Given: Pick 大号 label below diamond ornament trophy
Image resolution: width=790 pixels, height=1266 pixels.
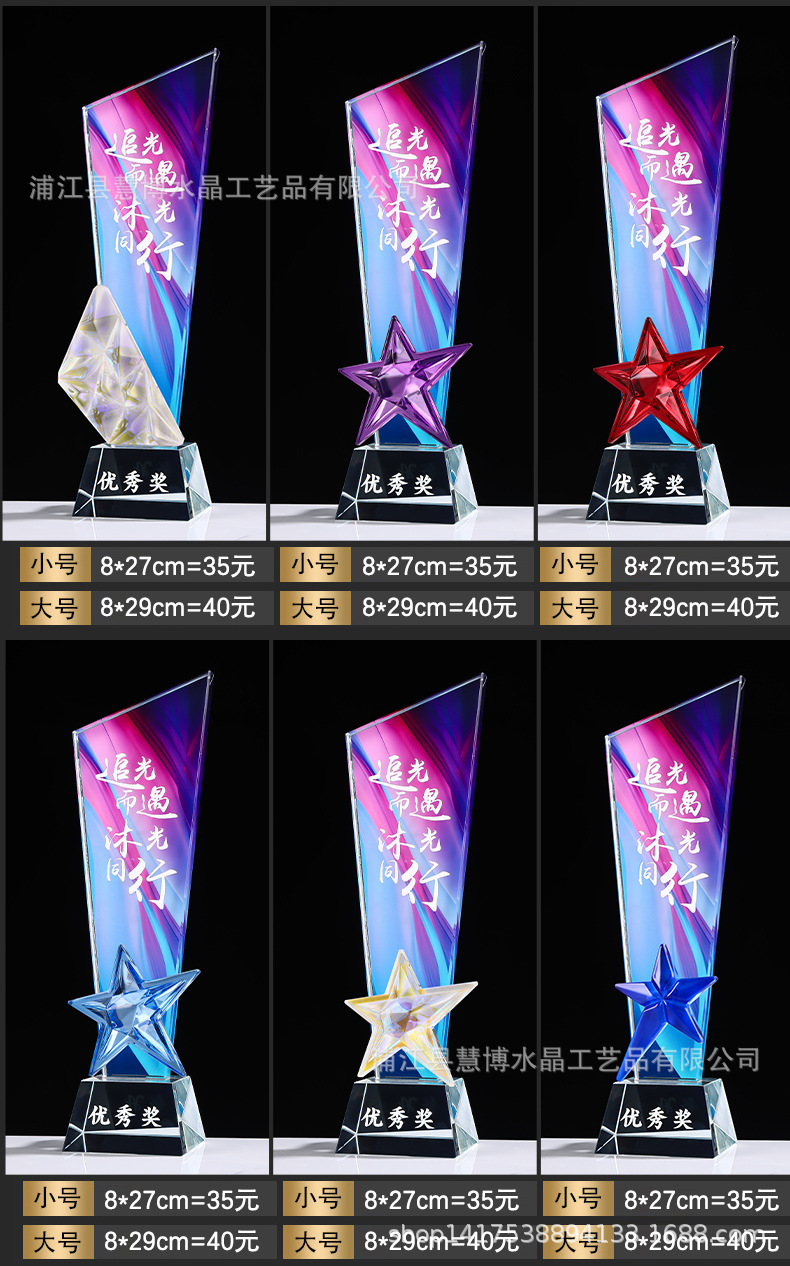Looking at the screenshot, I should (54, 608).
